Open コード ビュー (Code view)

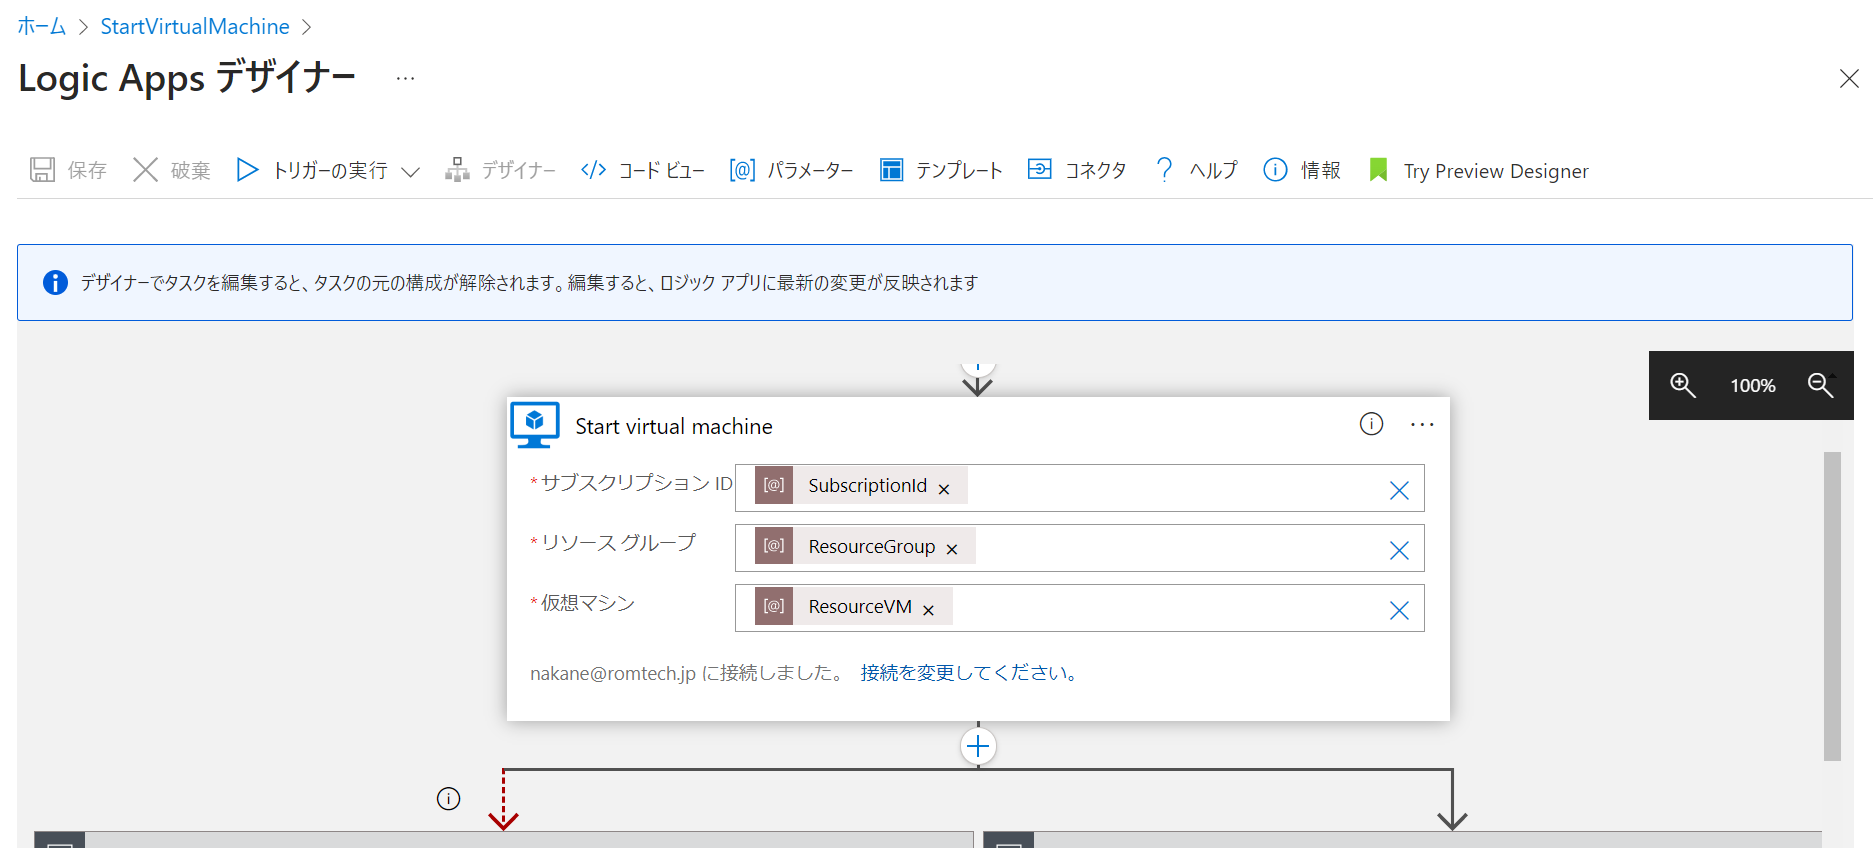tap(642, 170)
